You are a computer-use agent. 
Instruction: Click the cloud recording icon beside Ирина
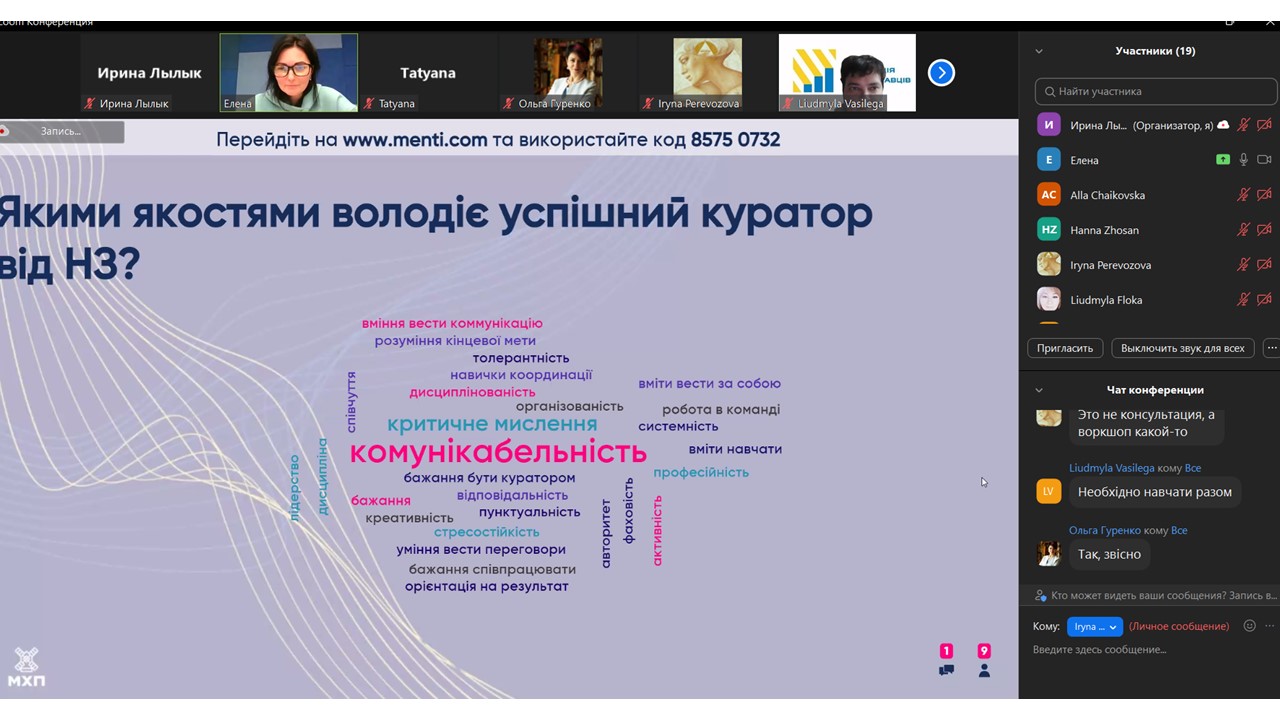click(1222, 125)
